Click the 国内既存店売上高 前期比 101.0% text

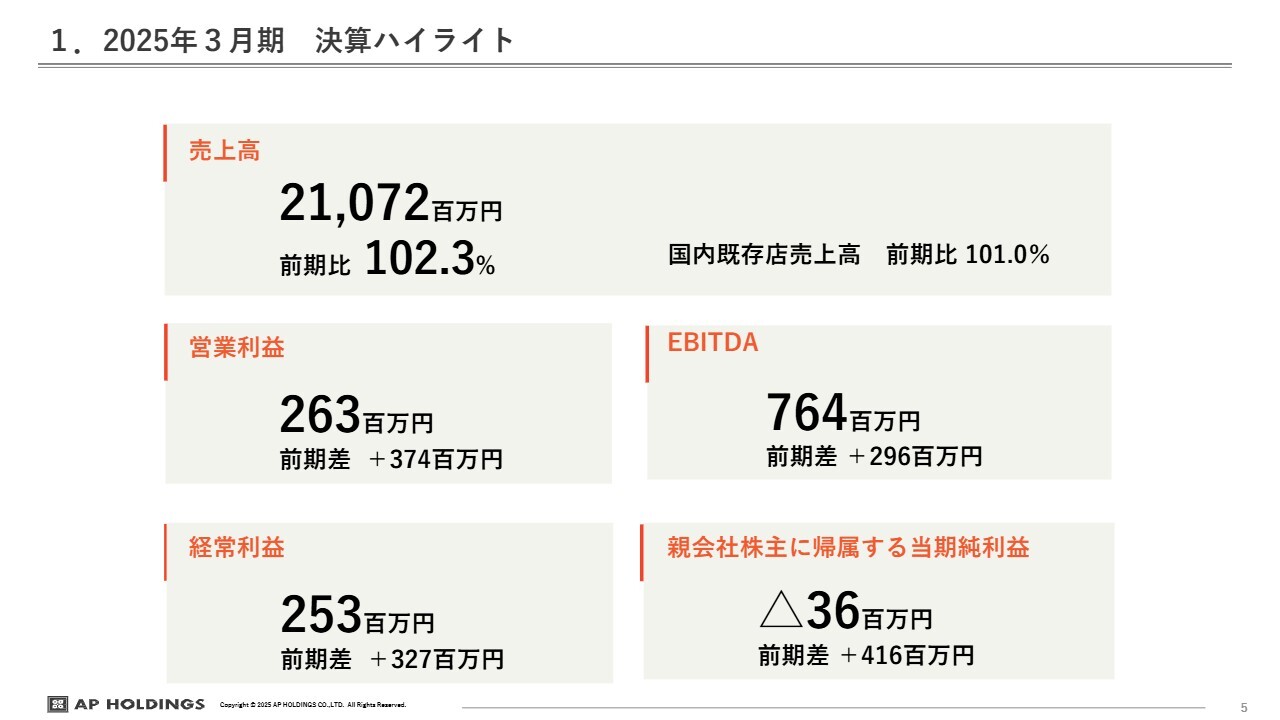[x=859, y=255]
